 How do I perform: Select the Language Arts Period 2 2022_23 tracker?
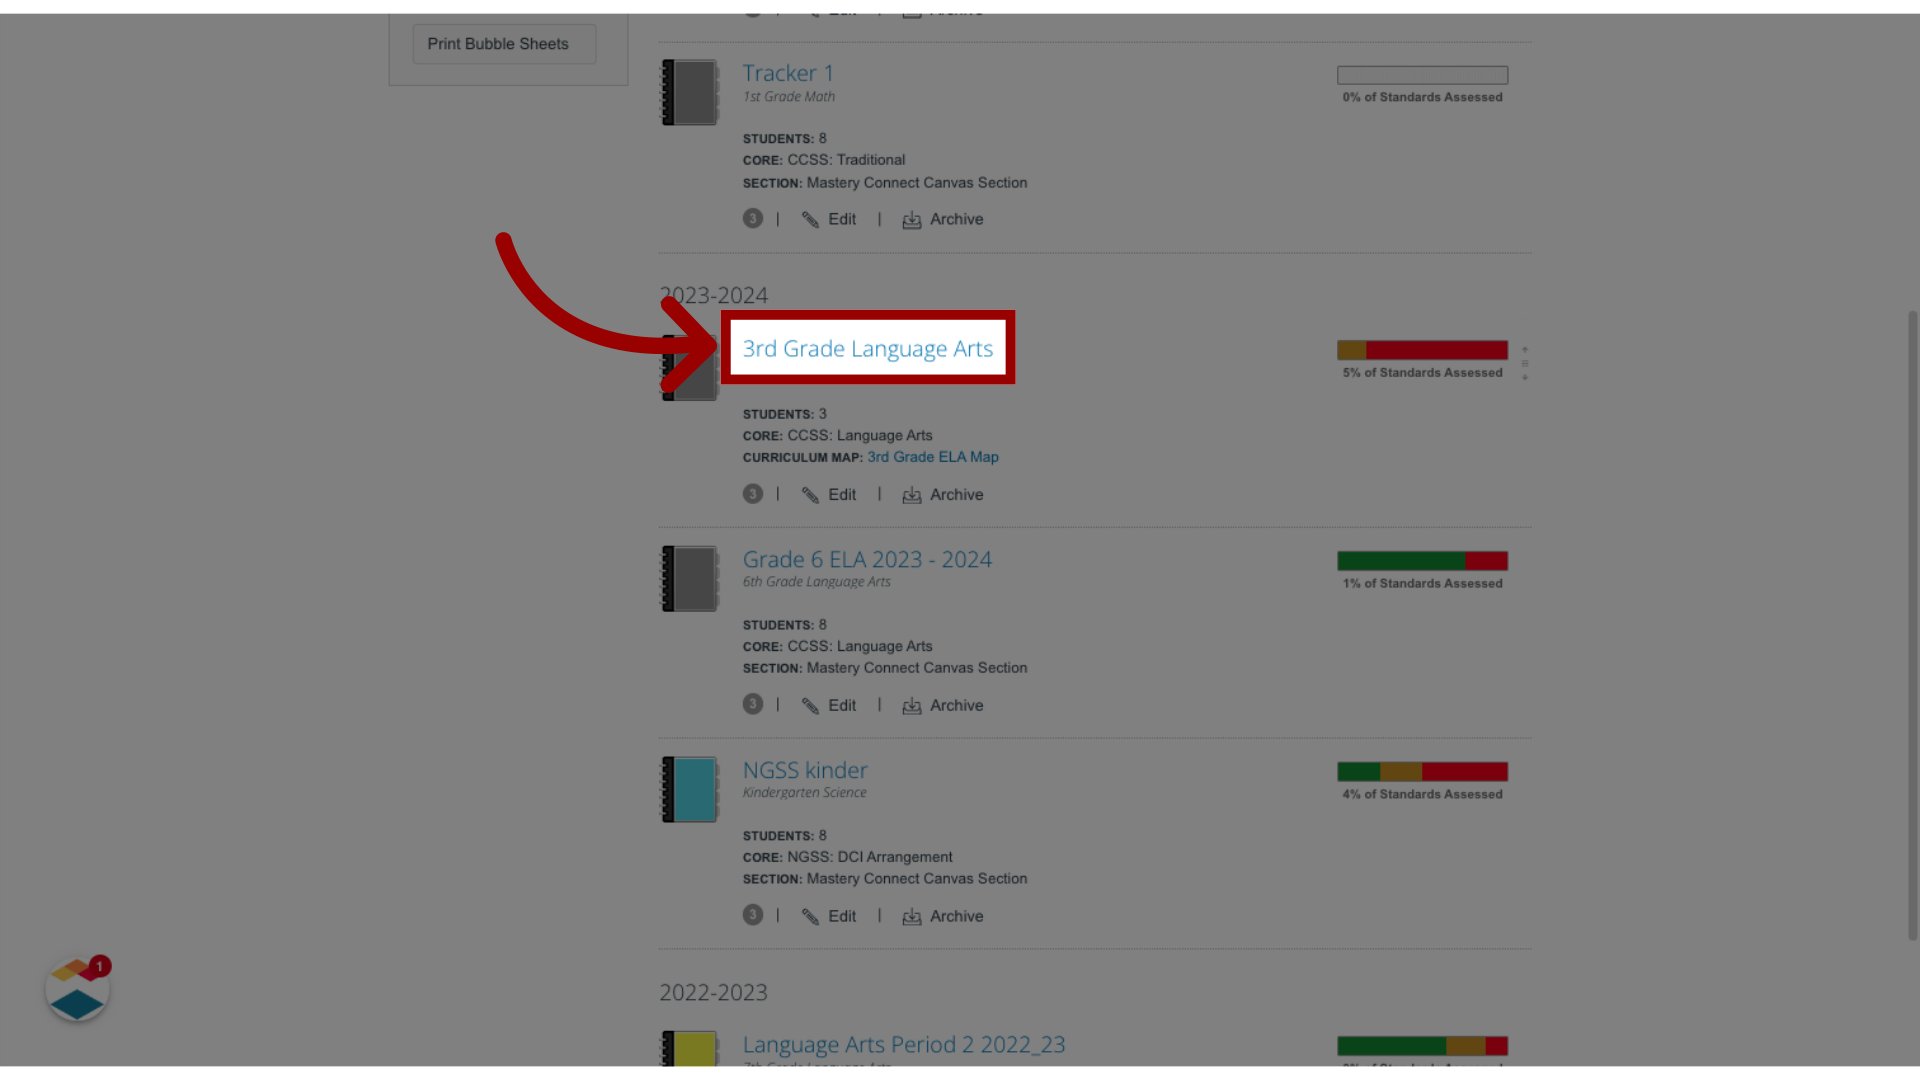[902, 1043]
